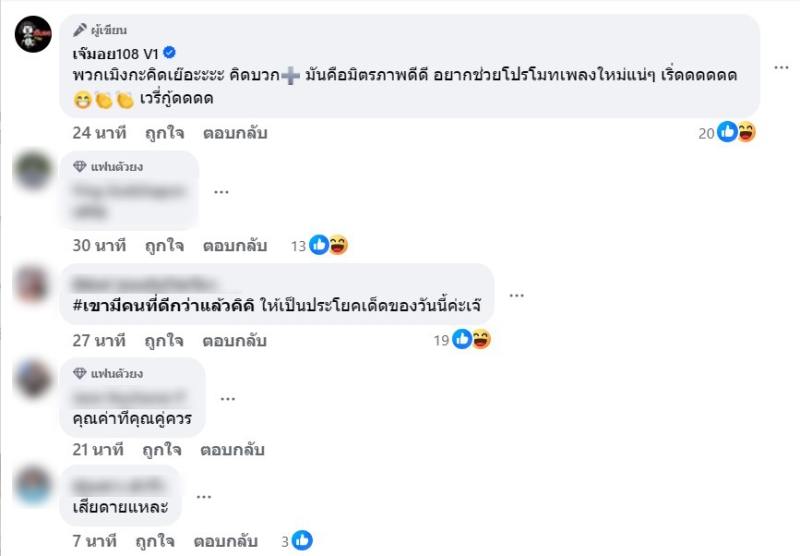Image resolution: width=800 pixels, height=556 pixels.
Task: Toggle ถูกใจ (Like) on the เจ๊มอย108 V1 comment
Action: click(x=164, y=132)
